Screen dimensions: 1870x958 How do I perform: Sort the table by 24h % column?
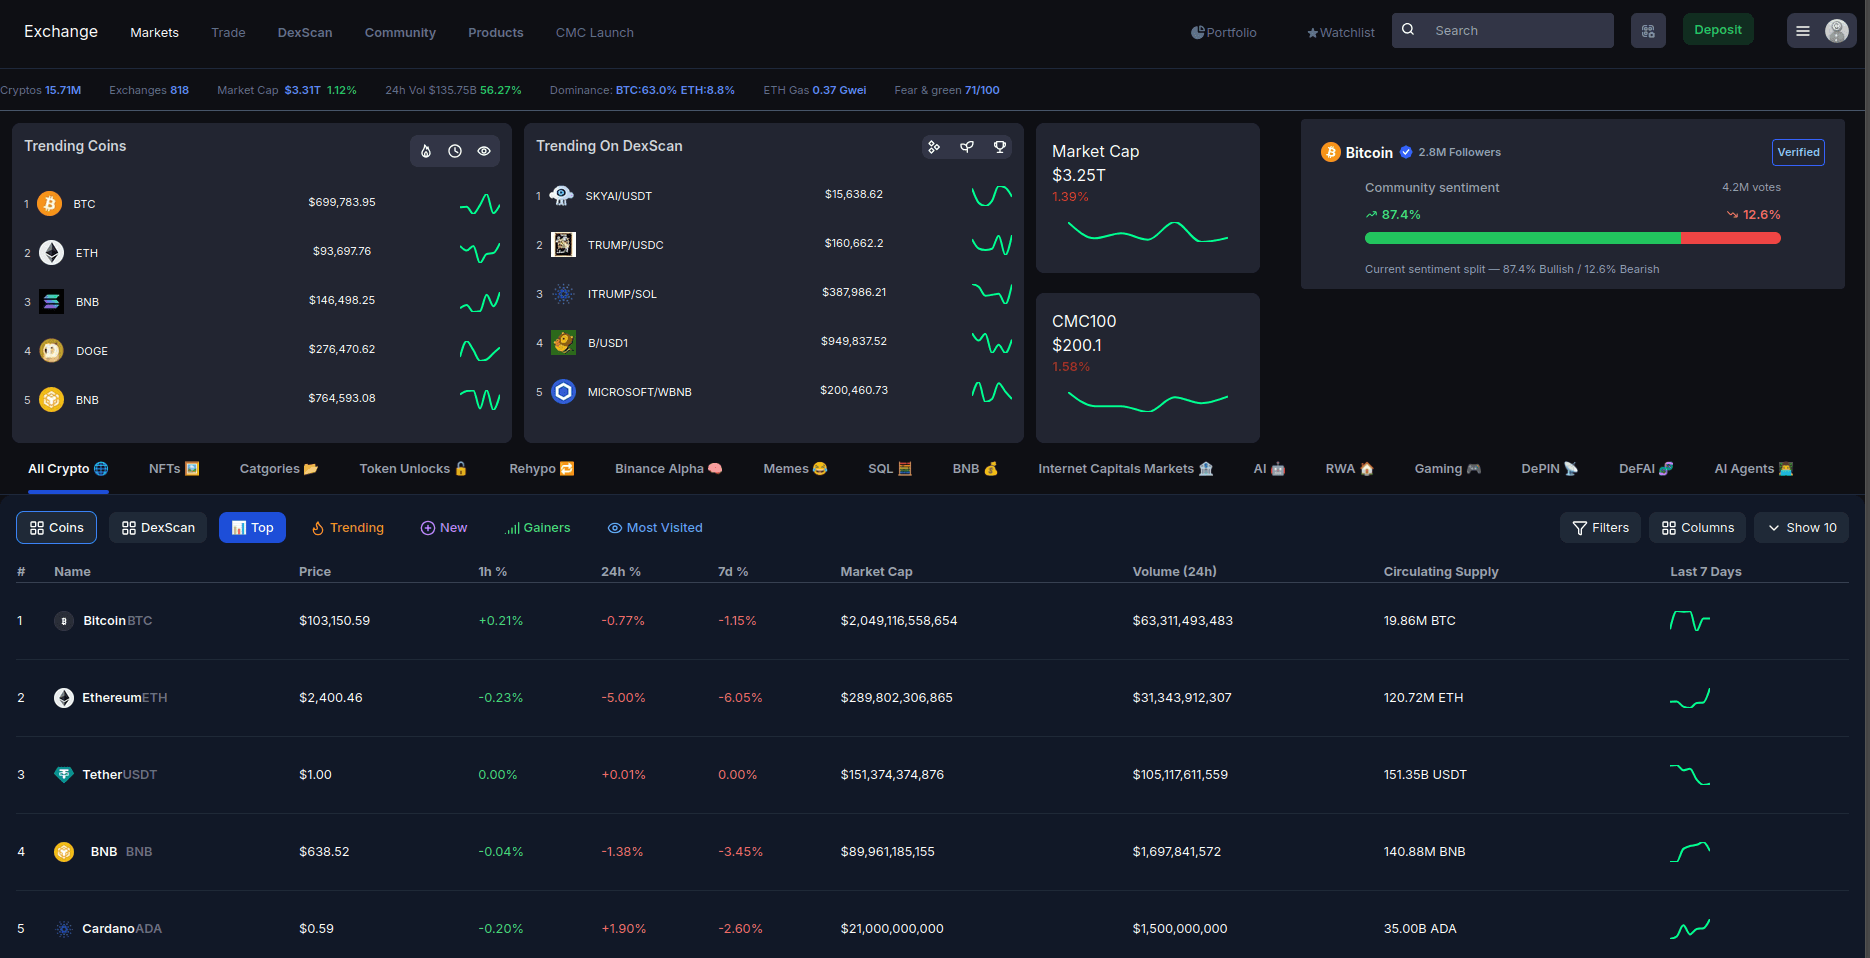pyautogui.click(x=620, y=572)
